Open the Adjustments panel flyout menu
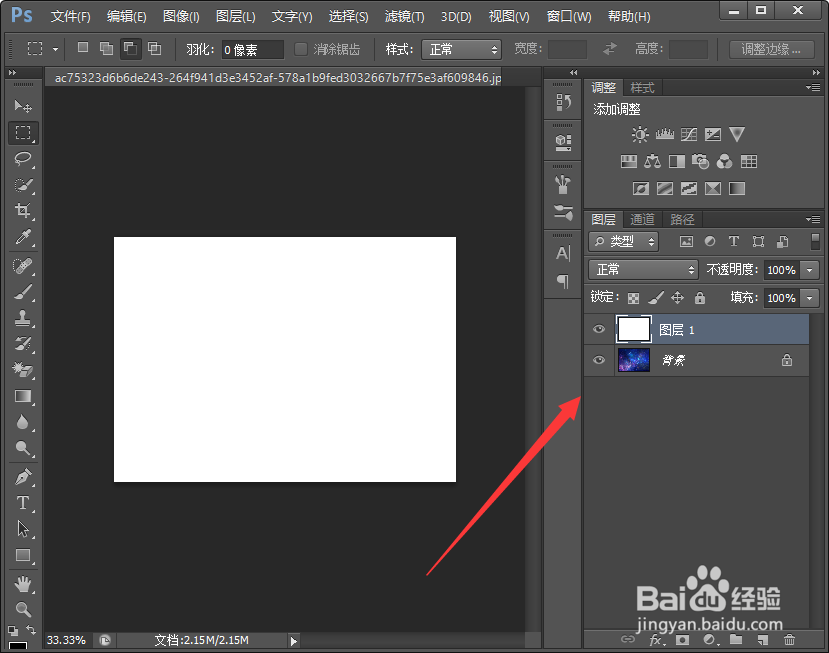 tap(813, 87)
